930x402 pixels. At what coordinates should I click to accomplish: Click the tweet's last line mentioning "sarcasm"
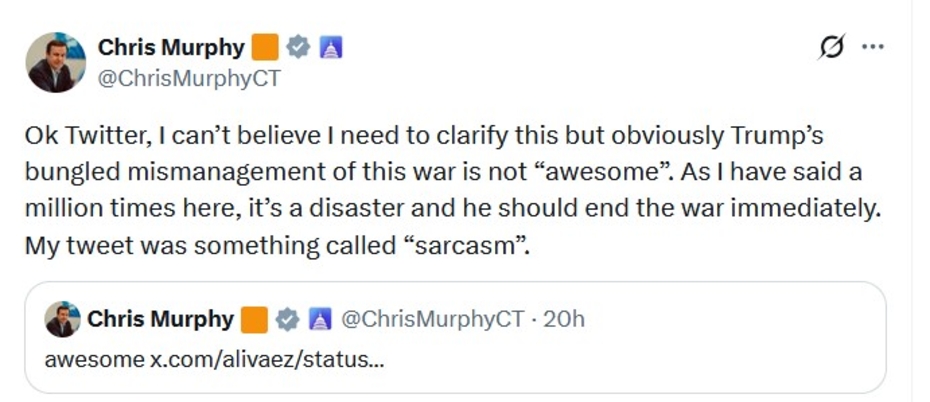277,244
